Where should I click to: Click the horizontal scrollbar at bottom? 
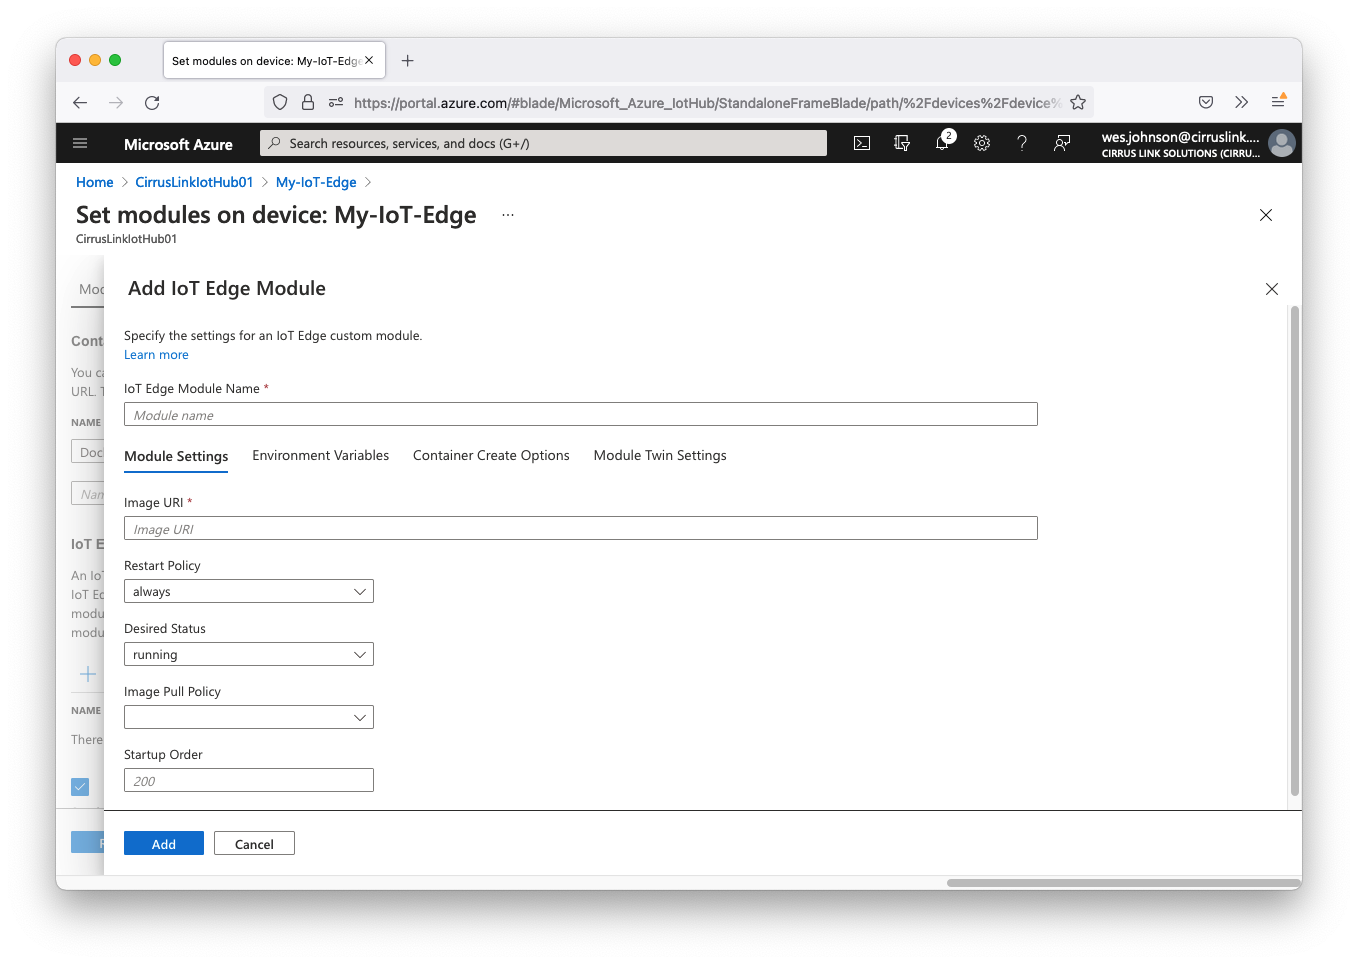point(1122,883)
